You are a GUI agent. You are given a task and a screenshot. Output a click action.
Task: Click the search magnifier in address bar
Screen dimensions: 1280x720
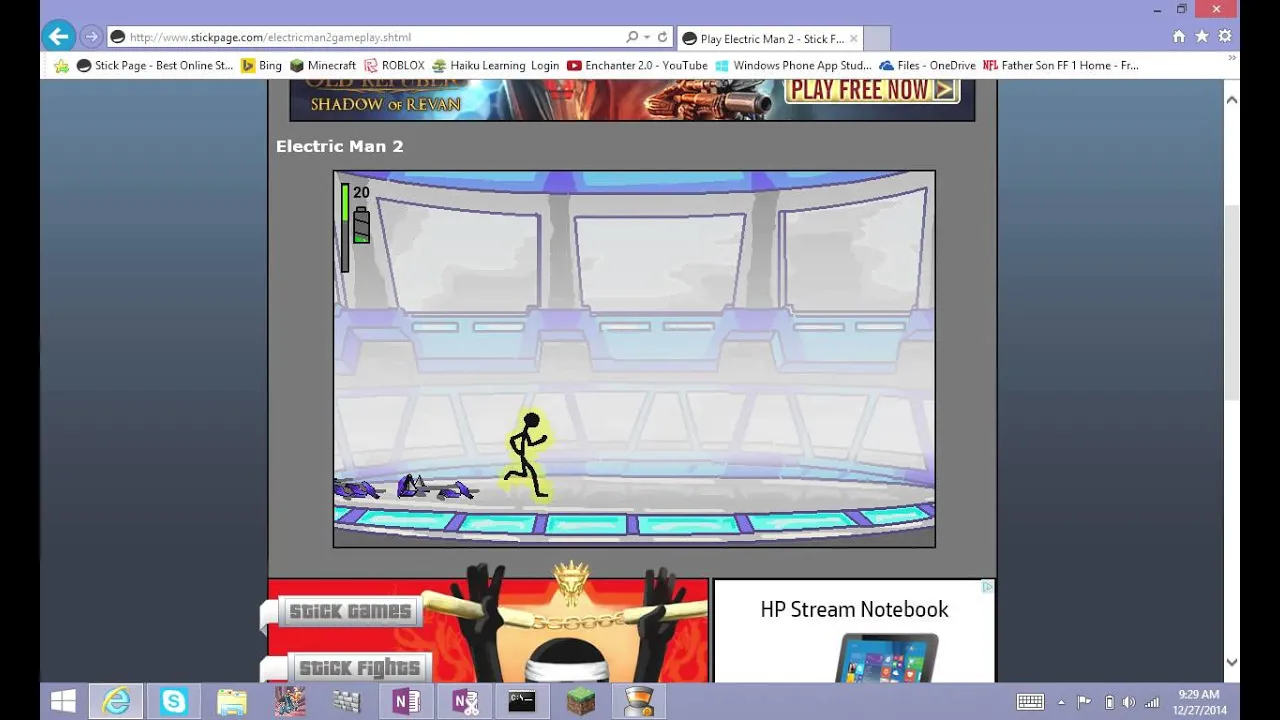pos(632,37)
